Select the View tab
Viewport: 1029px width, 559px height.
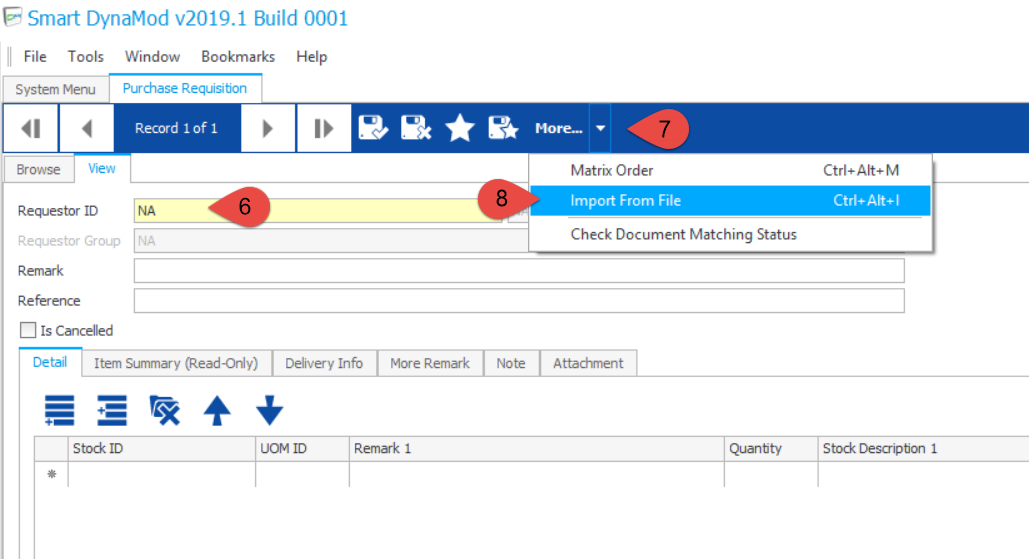[102, 169]
